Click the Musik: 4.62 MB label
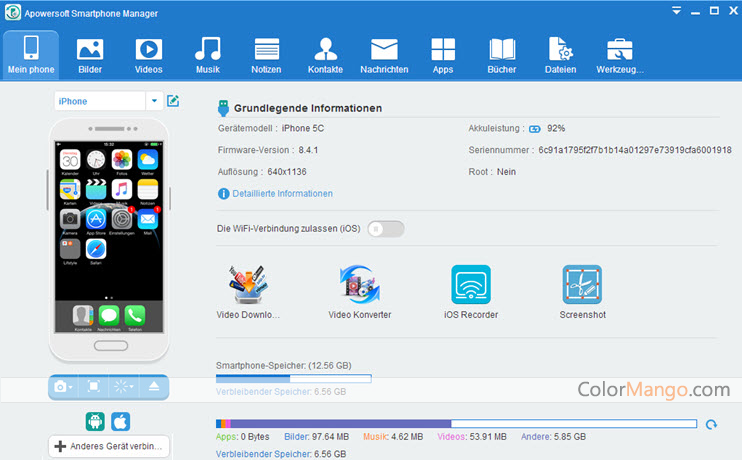Image resolution: width=742 pixels, height=460 pixels. pyautogui.click(x=393, y=437)
